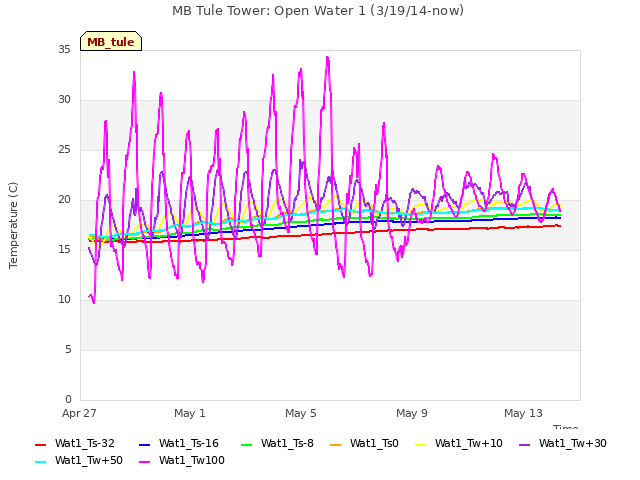Toggle the Wat1_Ts-8 legend label

[x=287, y=443]
